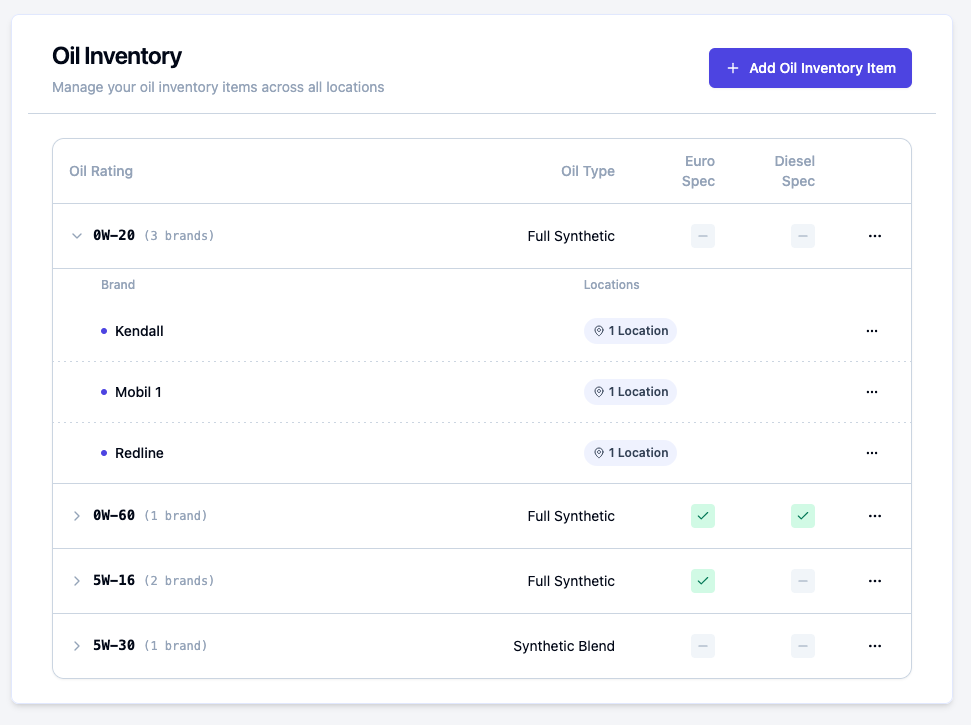Open the three-dot menu for Mobil 1
The height and width of the screenshot is (725, 971).
[x=872, y=392]
